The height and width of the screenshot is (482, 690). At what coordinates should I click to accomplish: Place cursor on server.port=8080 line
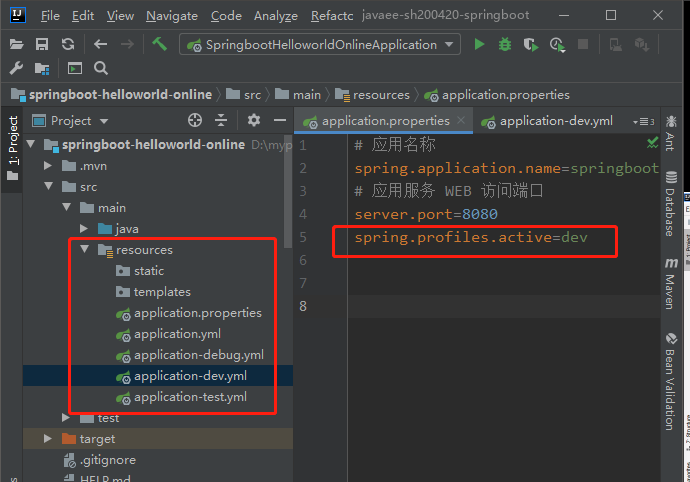coord(426,214)
